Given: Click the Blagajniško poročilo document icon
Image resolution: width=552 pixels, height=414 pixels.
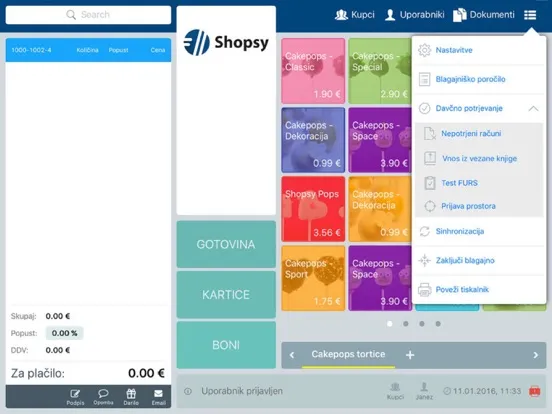Looking at the screenshot, I should click(424, 79).
